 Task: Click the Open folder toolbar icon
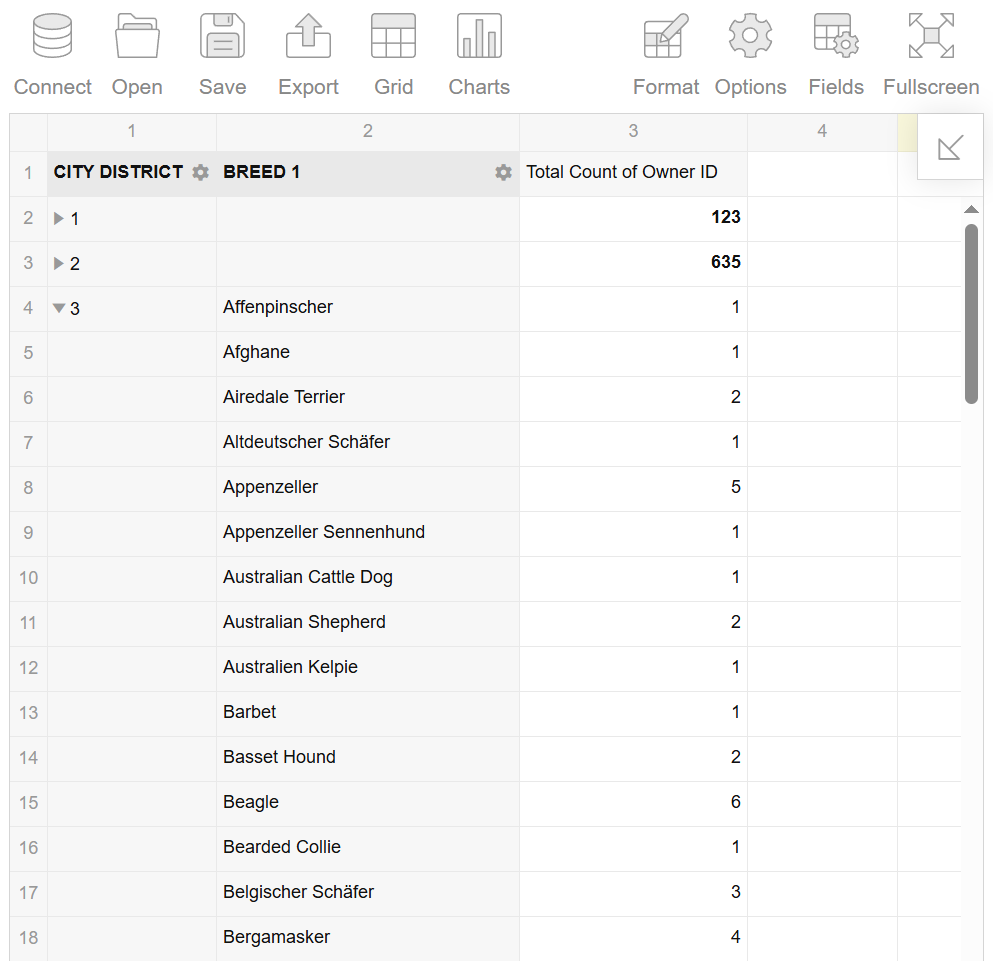137,36
